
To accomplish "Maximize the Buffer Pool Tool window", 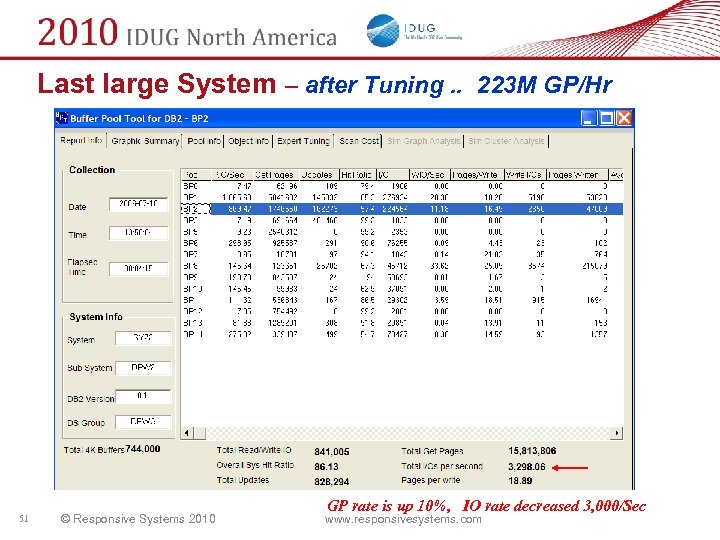I will click(606, 118).
